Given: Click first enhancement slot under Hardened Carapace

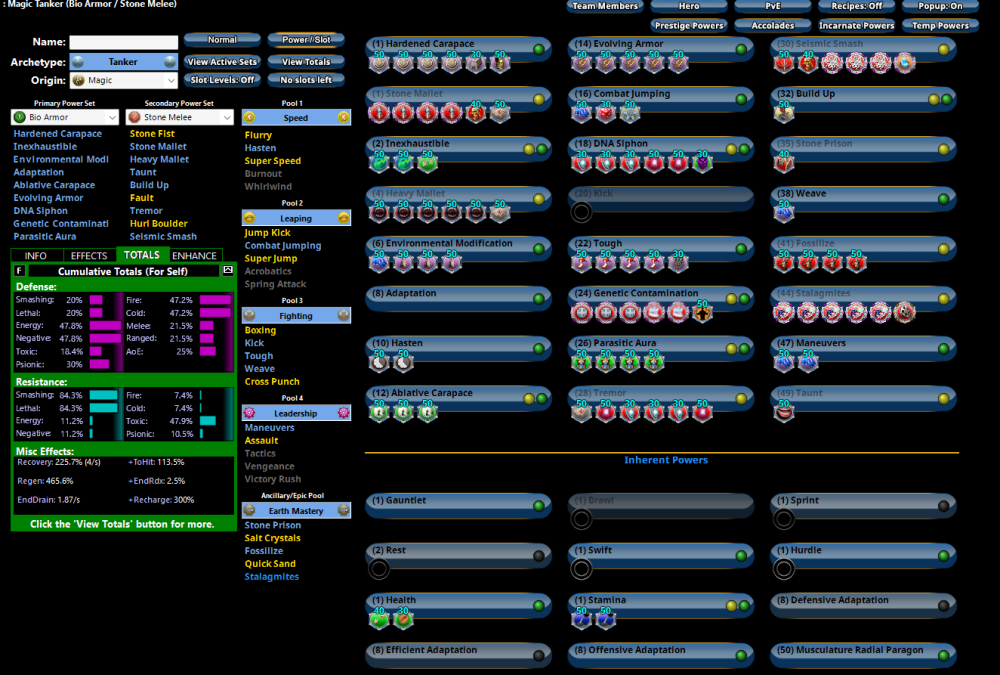Looking at the screenshot, I should [x=379, y=63].
